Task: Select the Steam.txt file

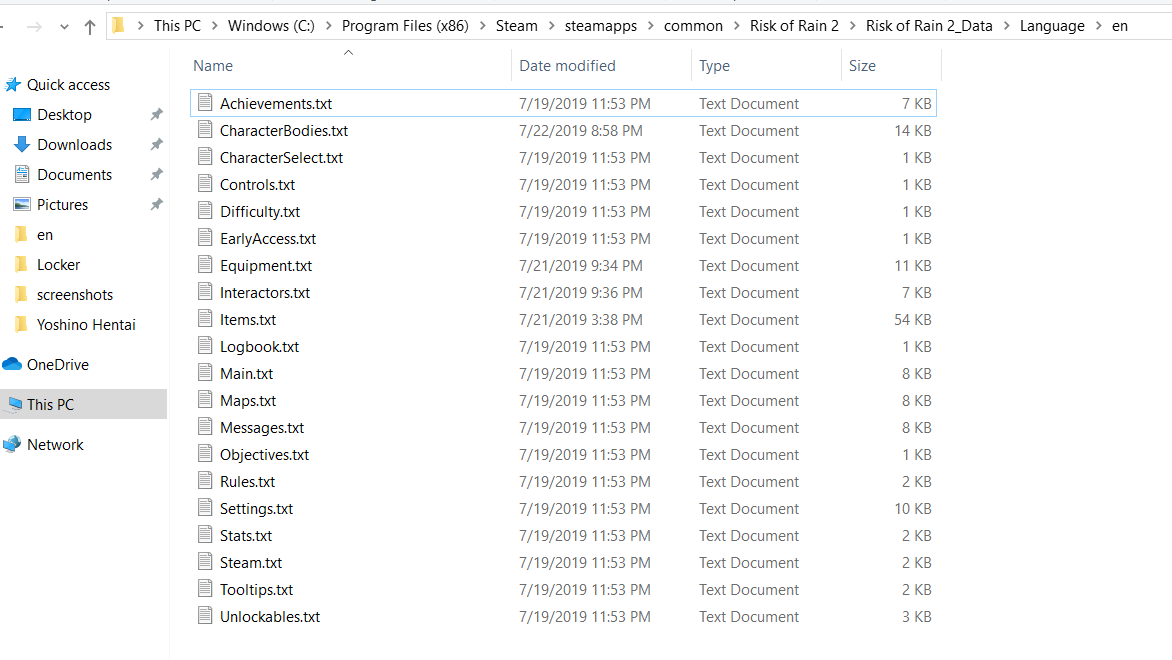Action: pyautogui.click(x=250, y=562)
